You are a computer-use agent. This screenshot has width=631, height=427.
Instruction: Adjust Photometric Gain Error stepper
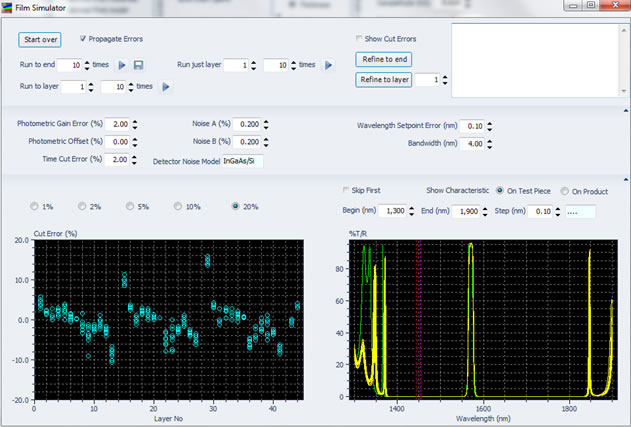click(135, 124)
